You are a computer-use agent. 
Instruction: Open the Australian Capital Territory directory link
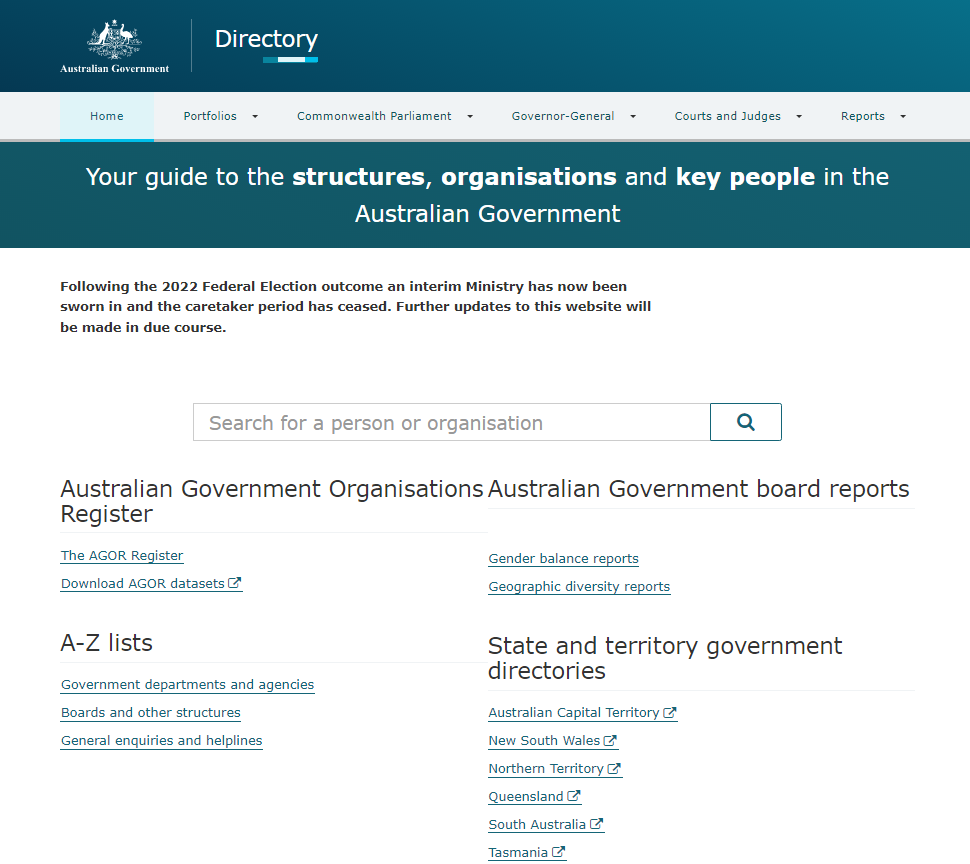coord(573,712)
